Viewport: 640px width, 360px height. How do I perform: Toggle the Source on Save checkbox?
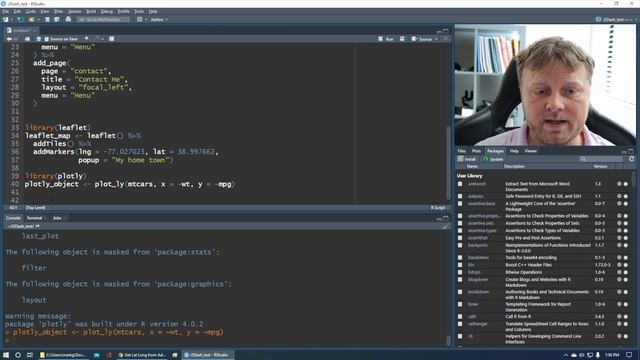(x=47, y=39)
